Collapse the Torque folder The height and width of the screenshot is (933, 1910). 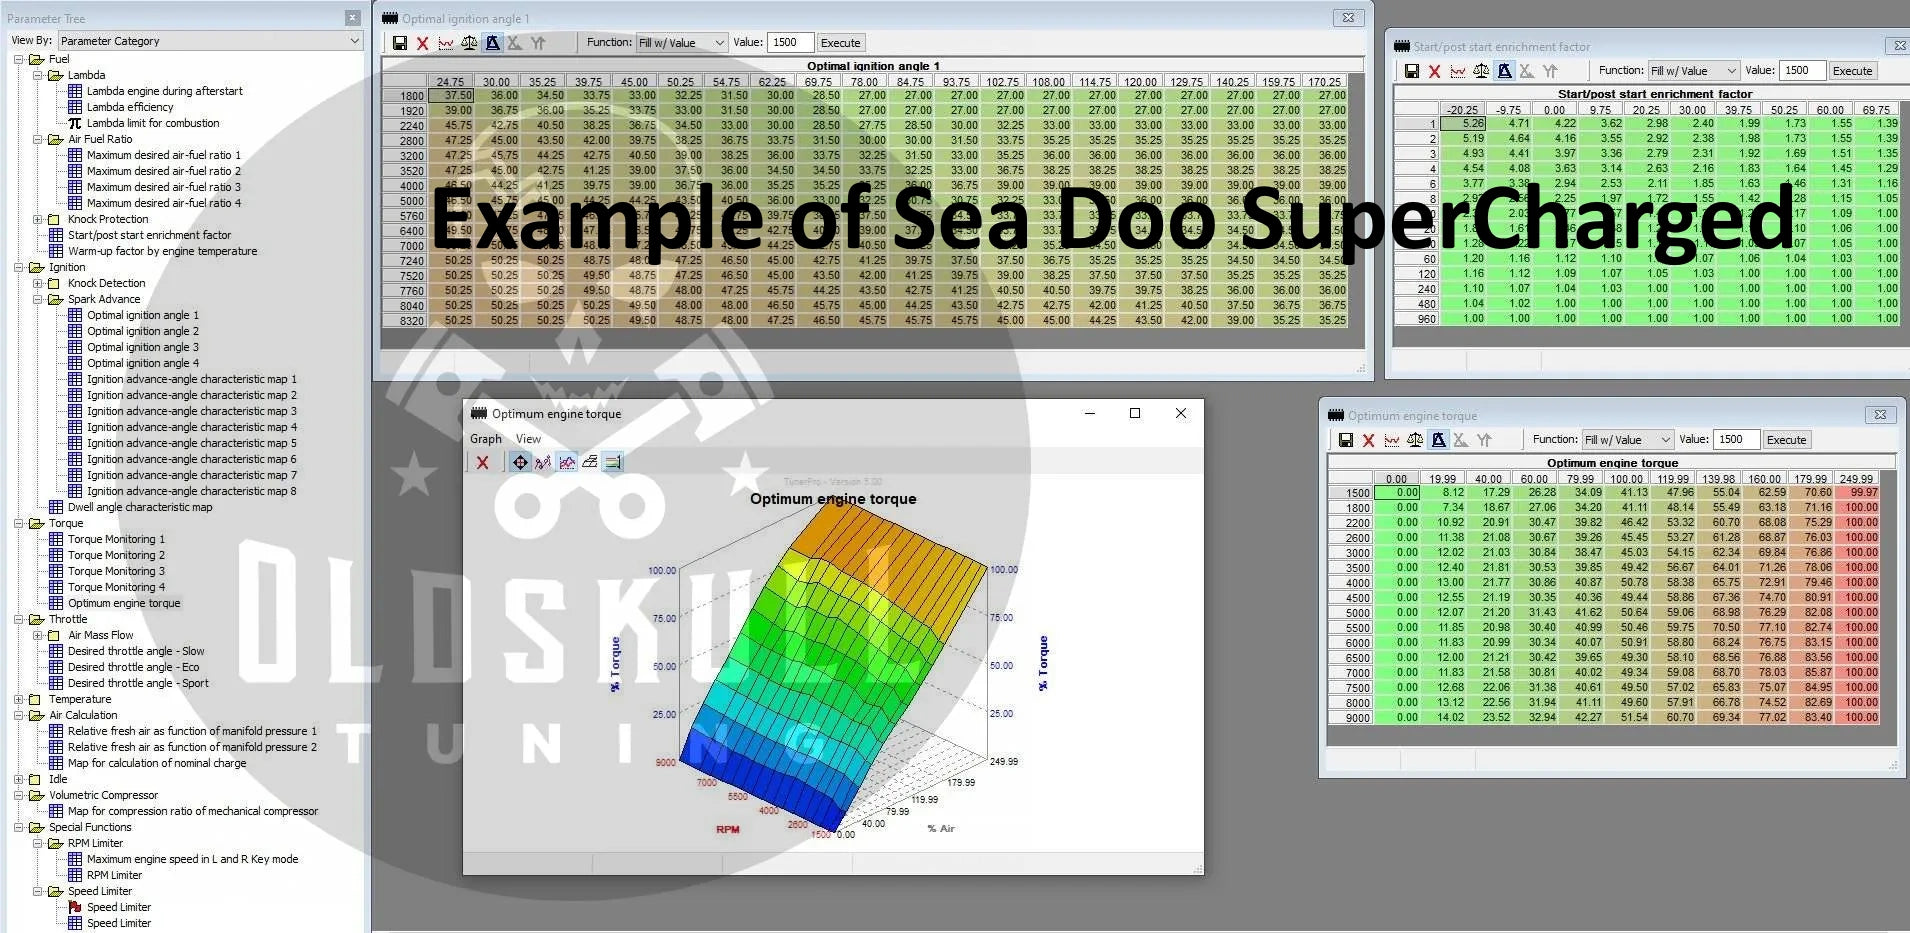19,523
